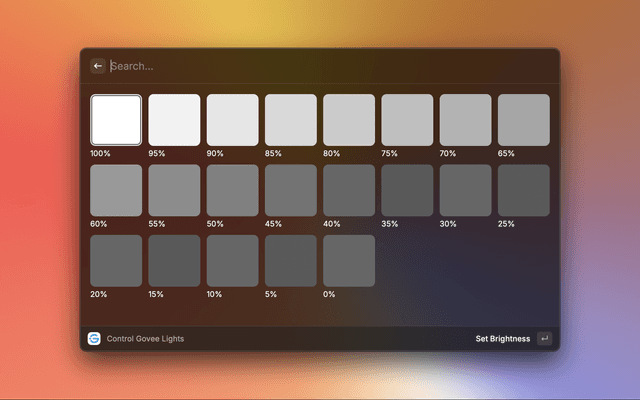This screenshot has height=400, width=640.
Task: Click the back arrow button
Action: (98, 66)
